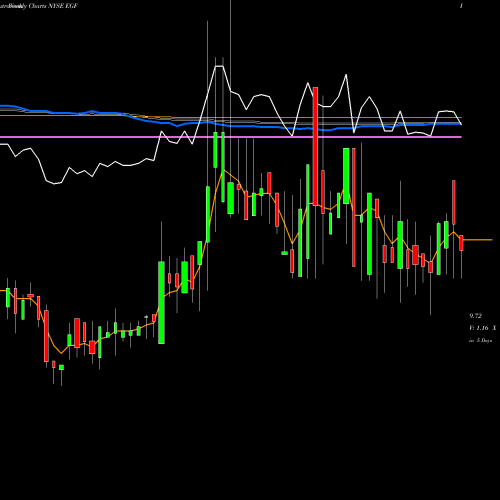Click the 'V: 1.16 X' volume label
This screenshot has width=500, height=500.
click(482, 328)
